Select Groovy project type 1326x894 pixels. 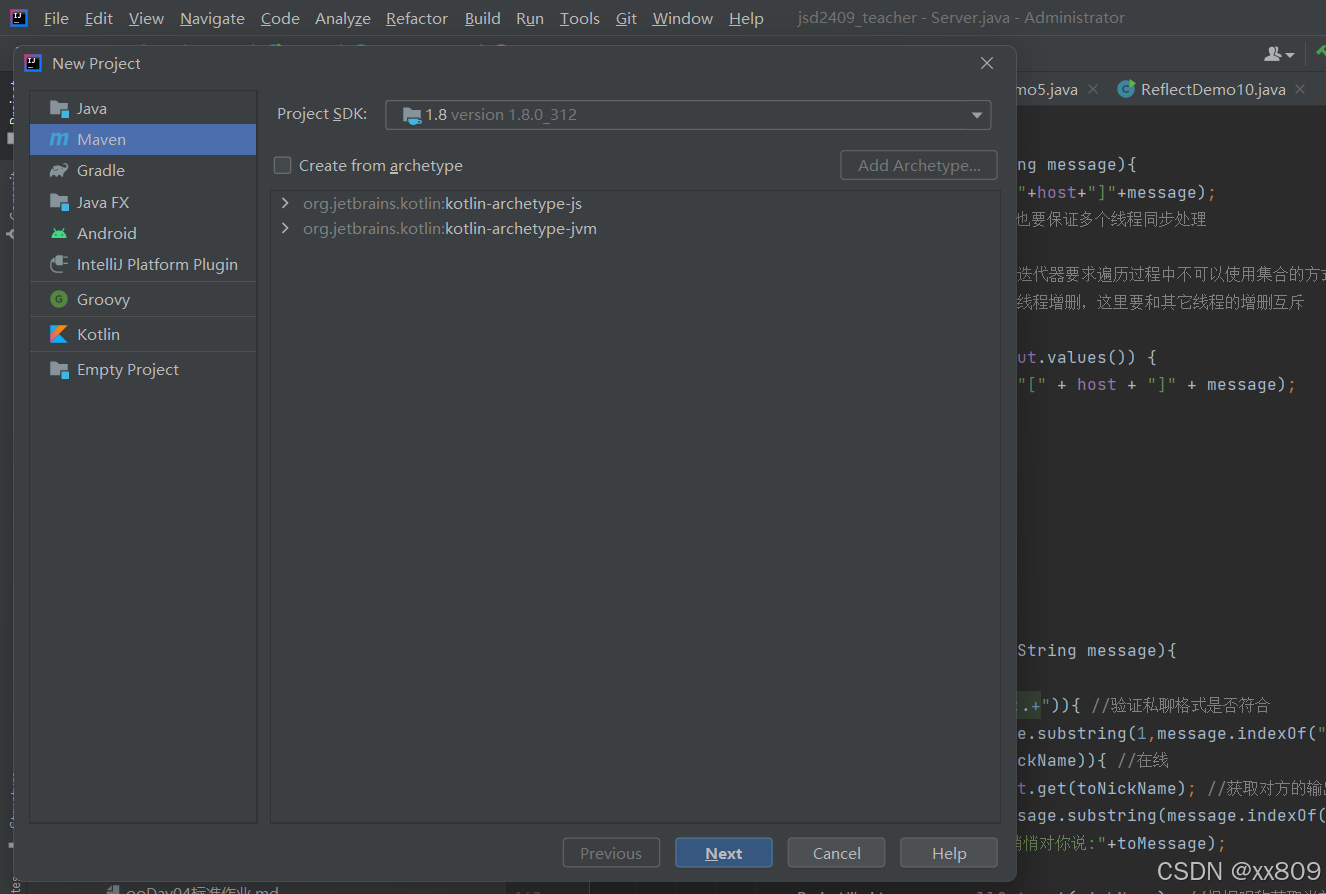pyautogui.click(x=143, y=299)
